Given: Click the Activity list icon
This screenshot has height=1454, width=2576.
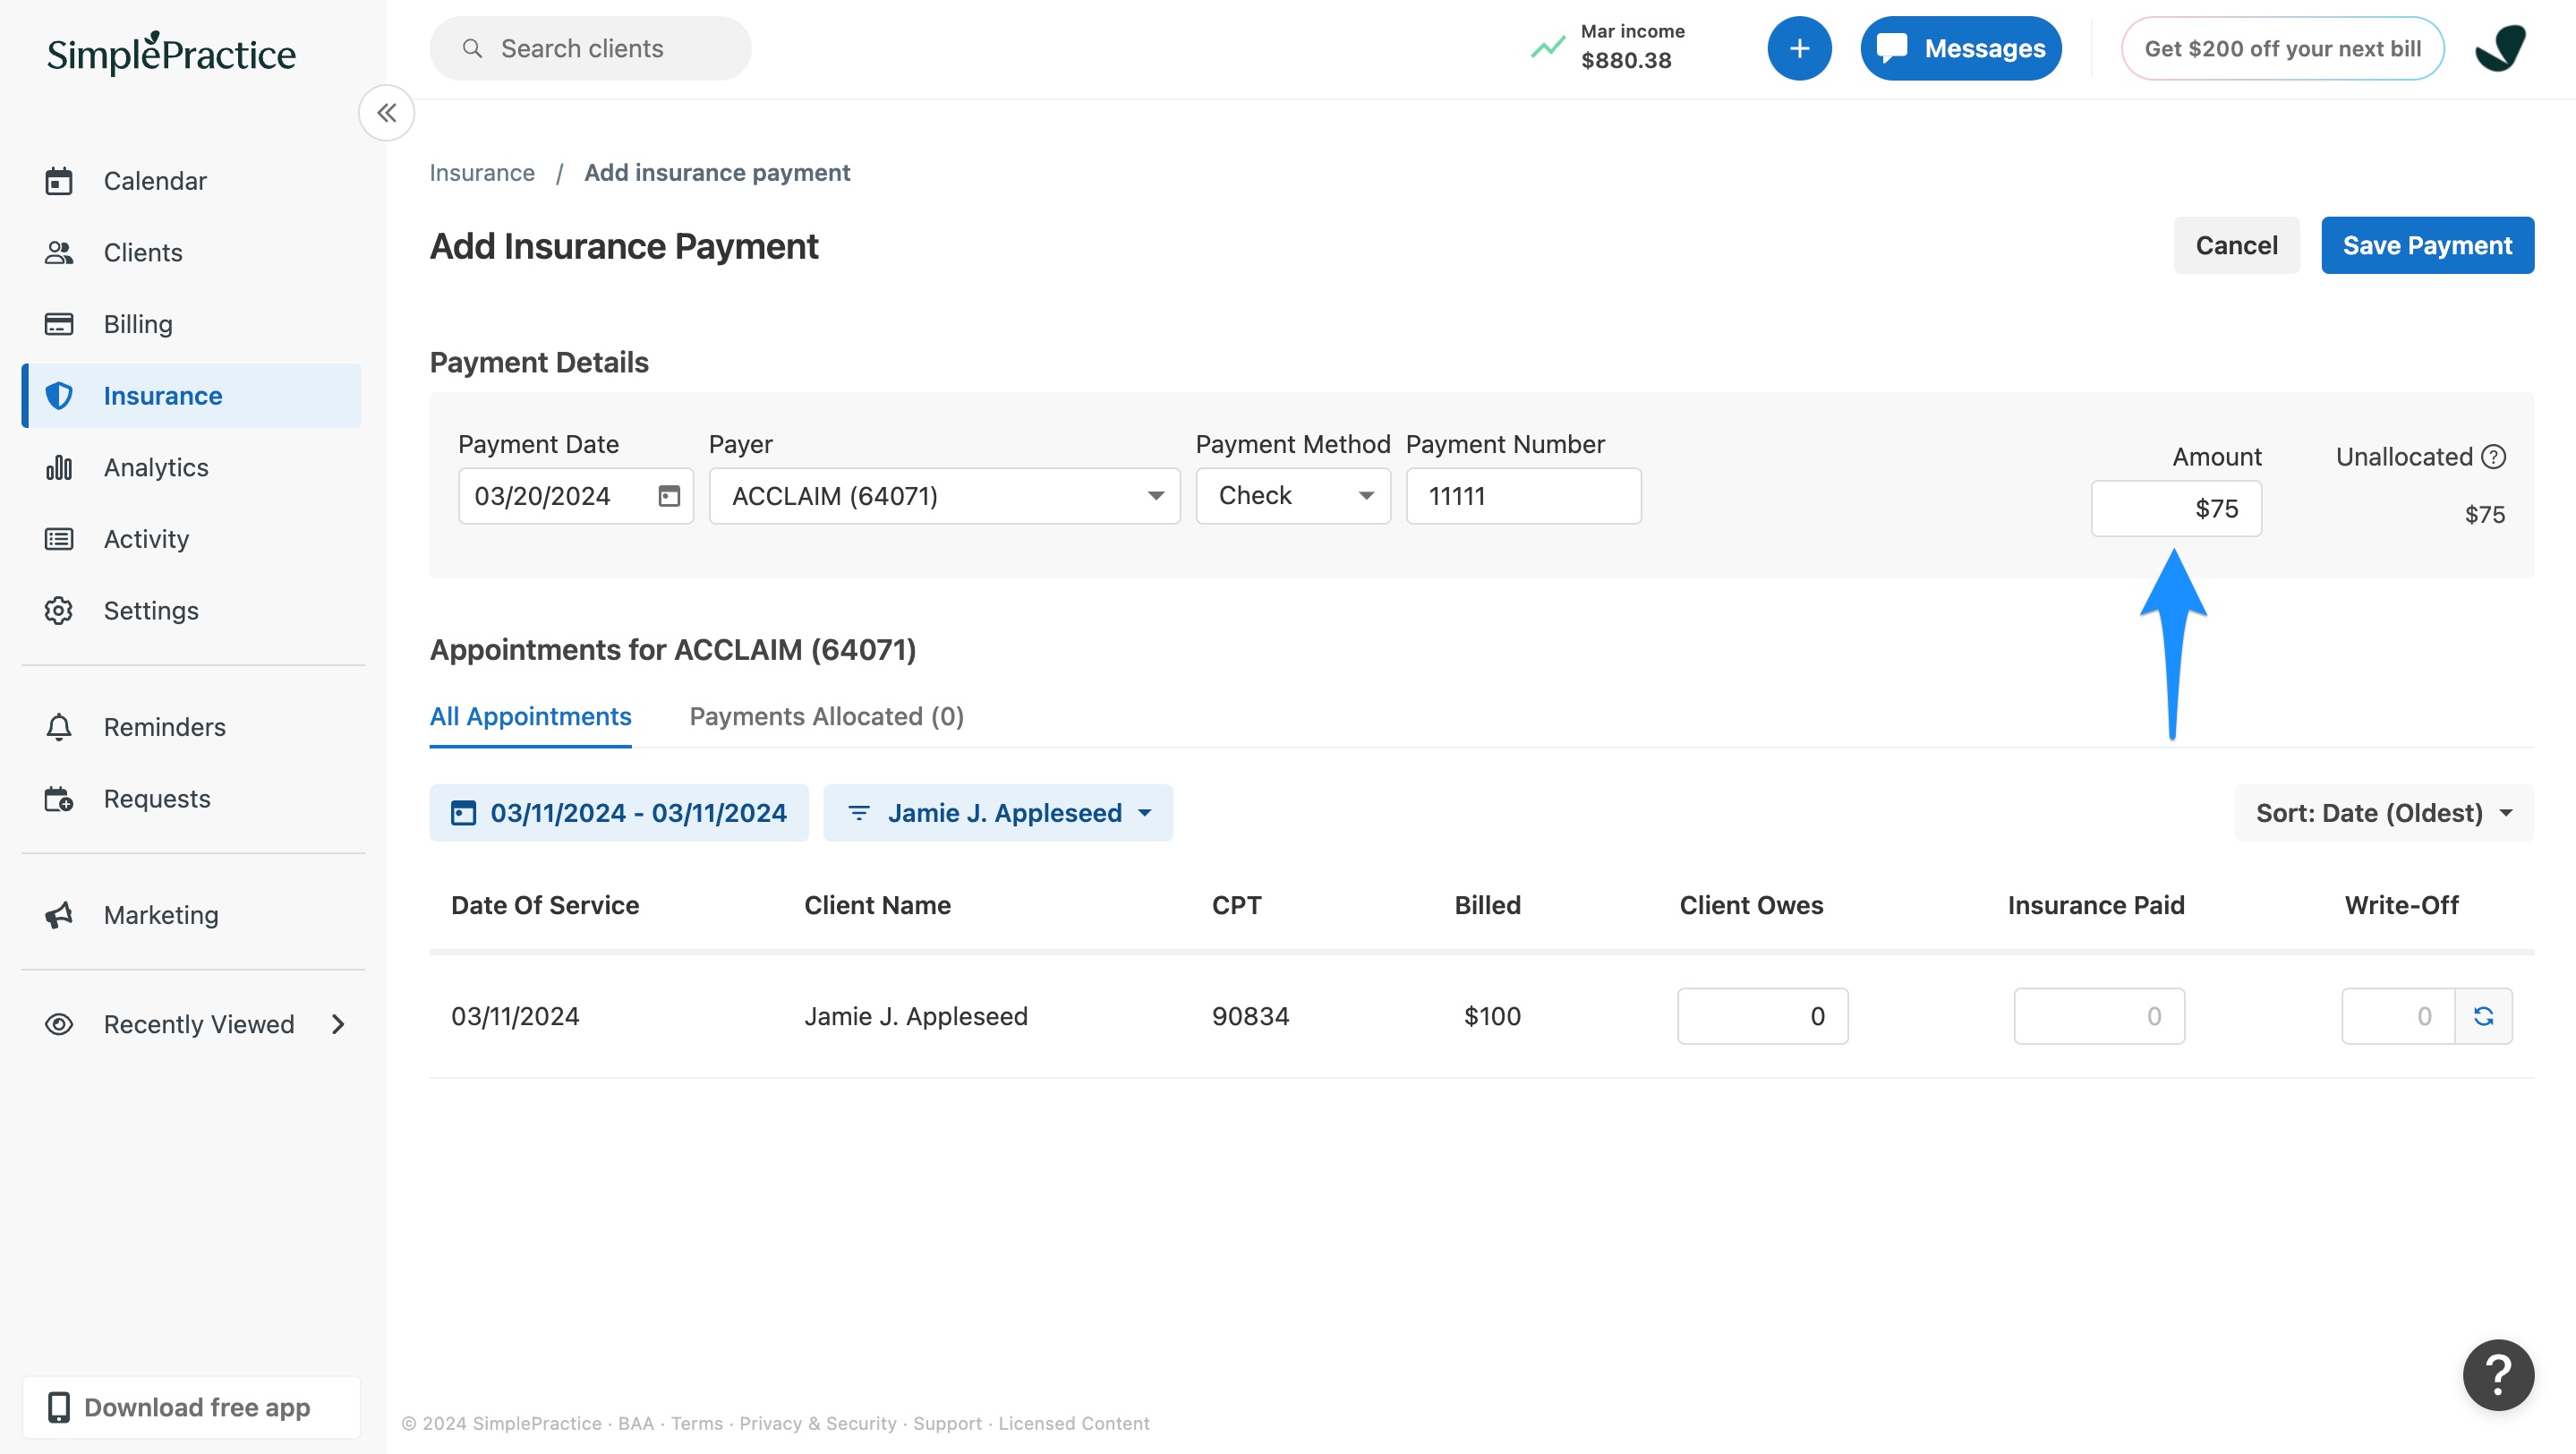Looking at the screenshot, I should [59, 539].
